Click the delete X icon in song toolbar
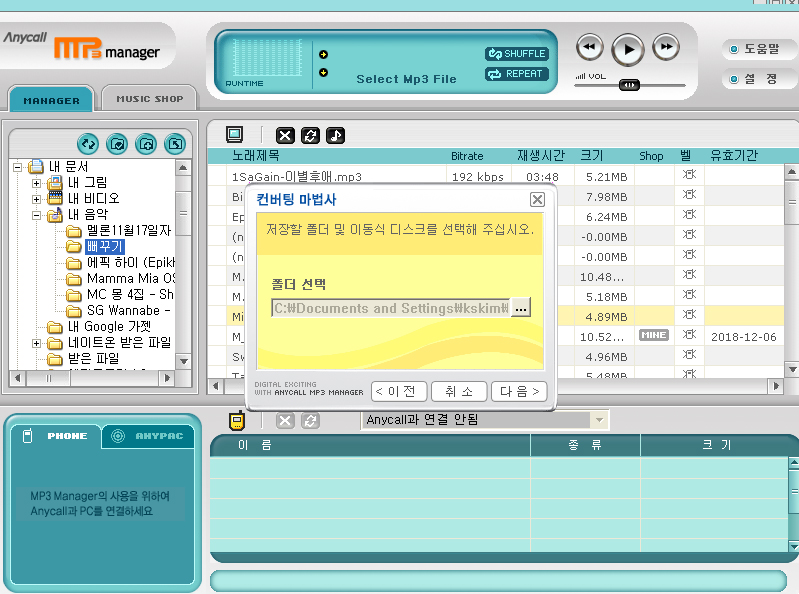The width and height of the screenshot is (799, 594). (285, 136)
